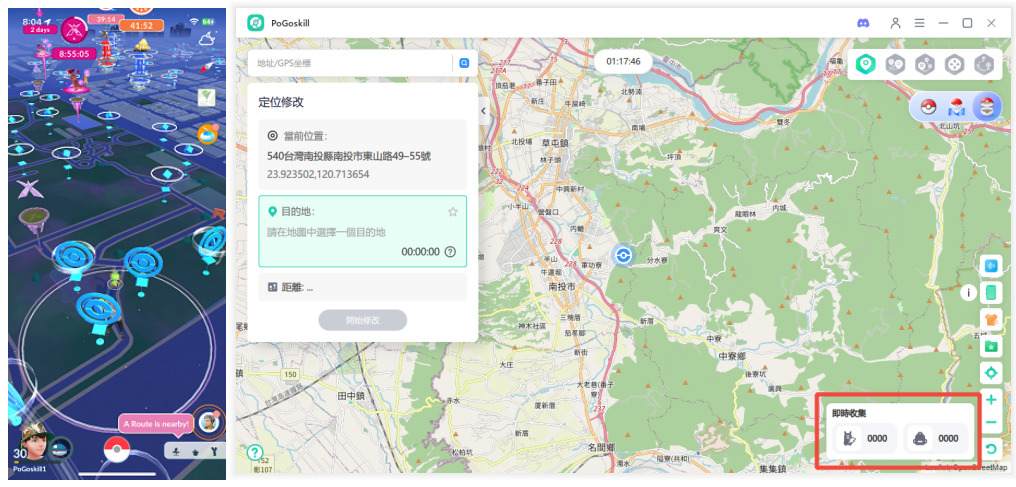The width and height of the screenshot is (1016, 487).
Task: Select two-spot route mode icon
Action: coord(895,64)
